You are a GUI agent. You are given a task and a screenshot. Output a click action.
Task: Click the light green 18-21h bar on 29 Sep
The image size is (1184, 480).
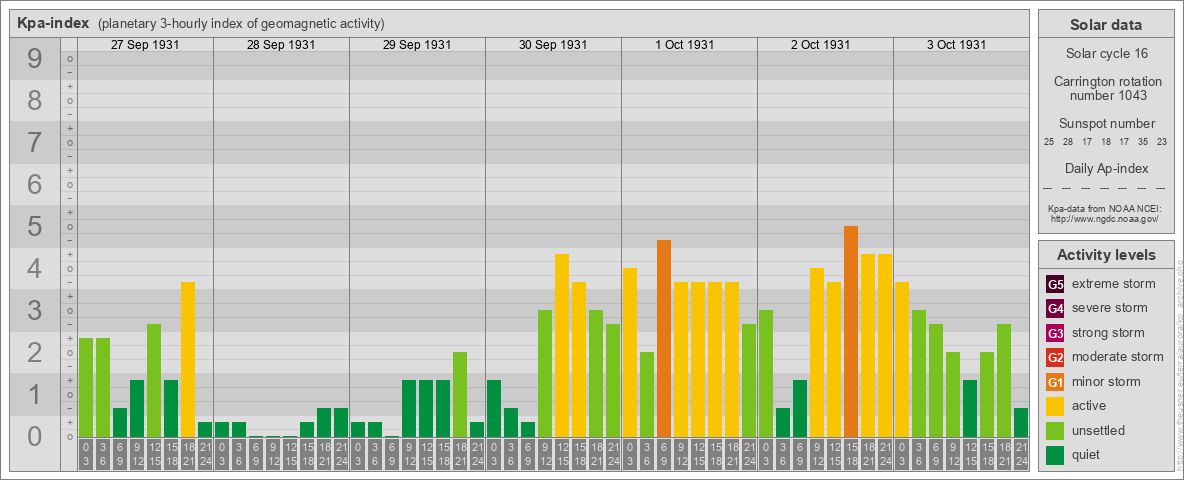(x=460, y=395)
